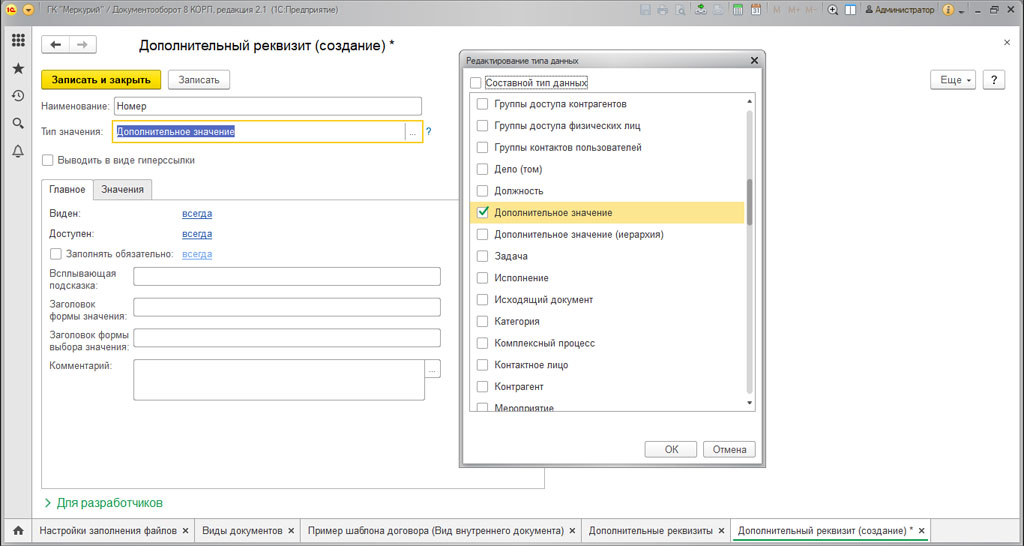
Task: Open the 1C main menu dropdown
Action: pos(28,10)
